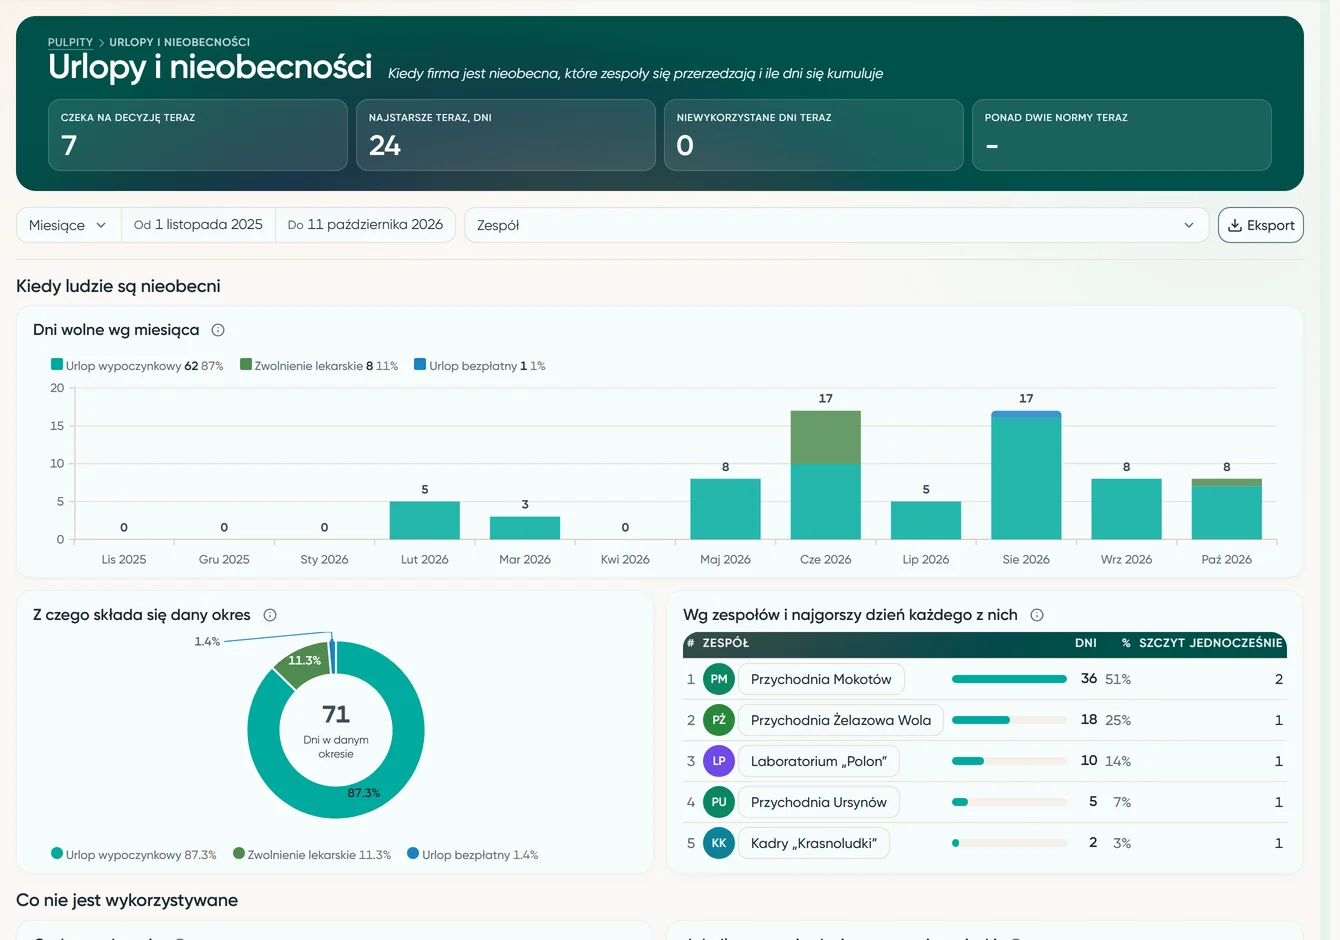The image size is (1340, 940).
Task: Open Przychodnia Żelazowa Wola team chip
Action: coord(841,720)
